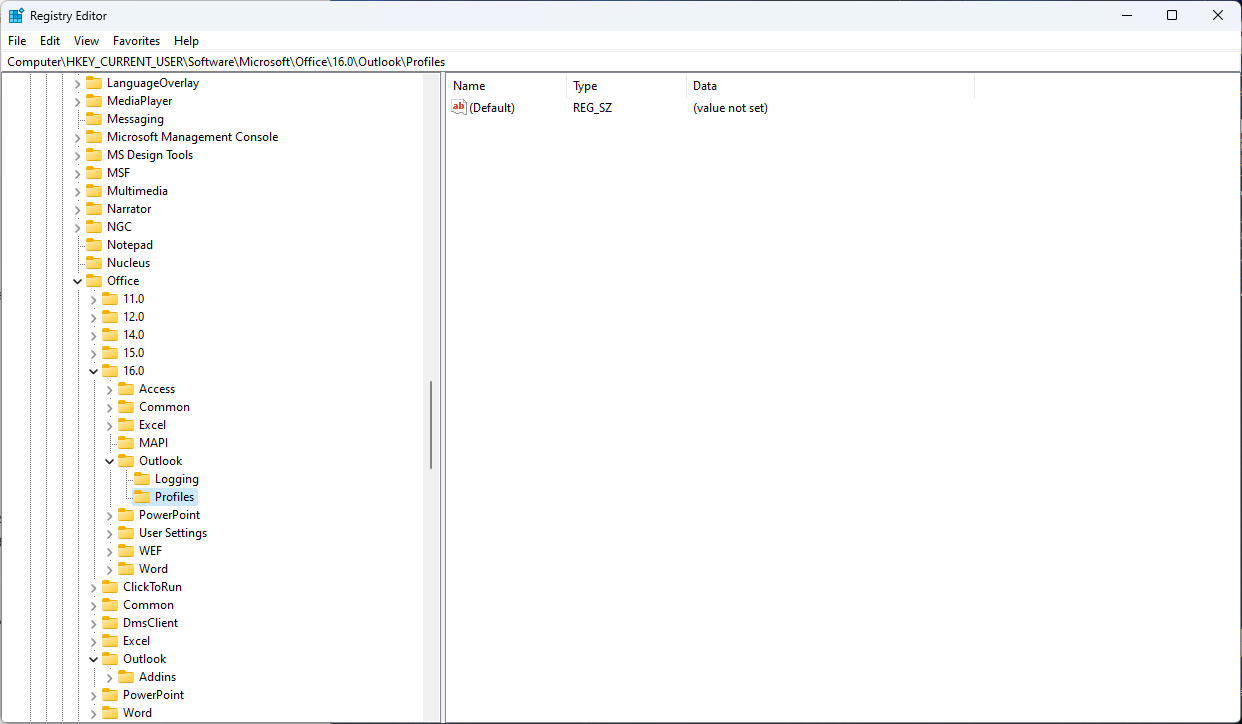Expand the Microsoft Management Console key
Image resolution: width=1242 pixels, height=724 pixels.
77,137
